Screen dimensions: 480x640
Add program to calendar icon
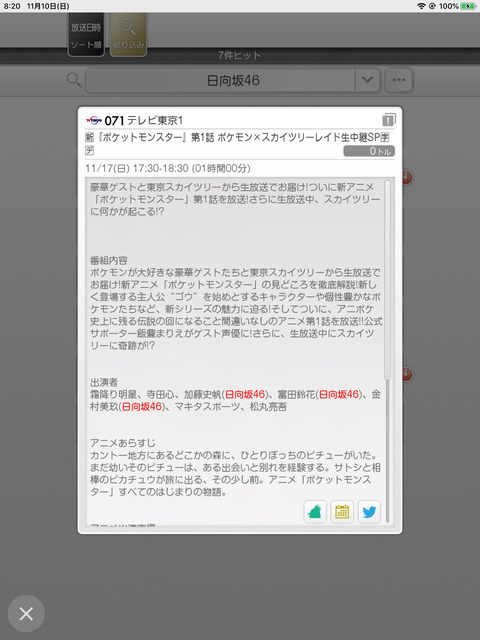(x=342, y=511)
